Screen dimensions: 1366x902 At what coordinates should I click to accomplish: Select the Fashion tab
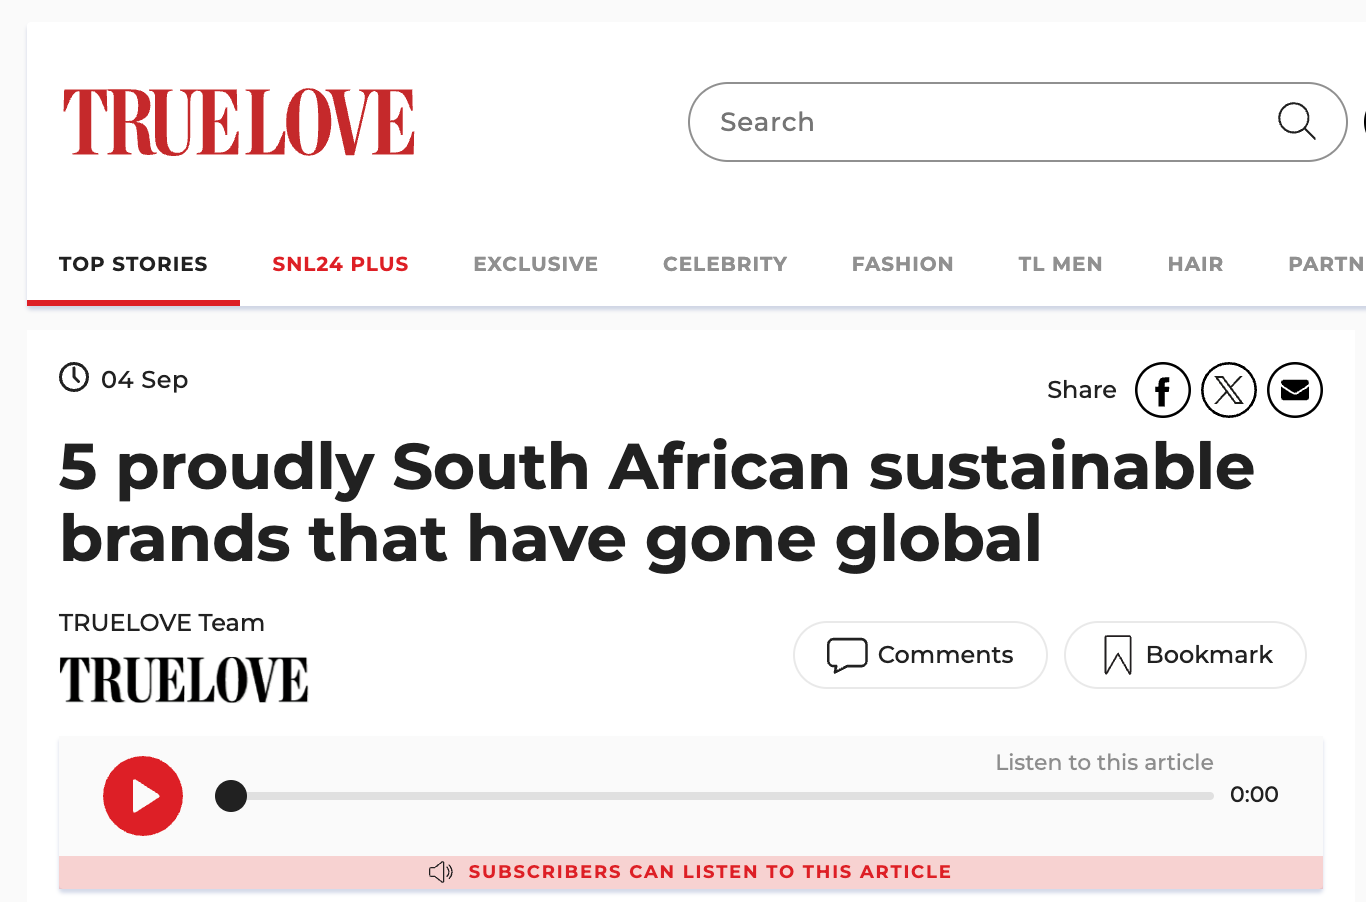pyautogui.click(x=902, y=264)
